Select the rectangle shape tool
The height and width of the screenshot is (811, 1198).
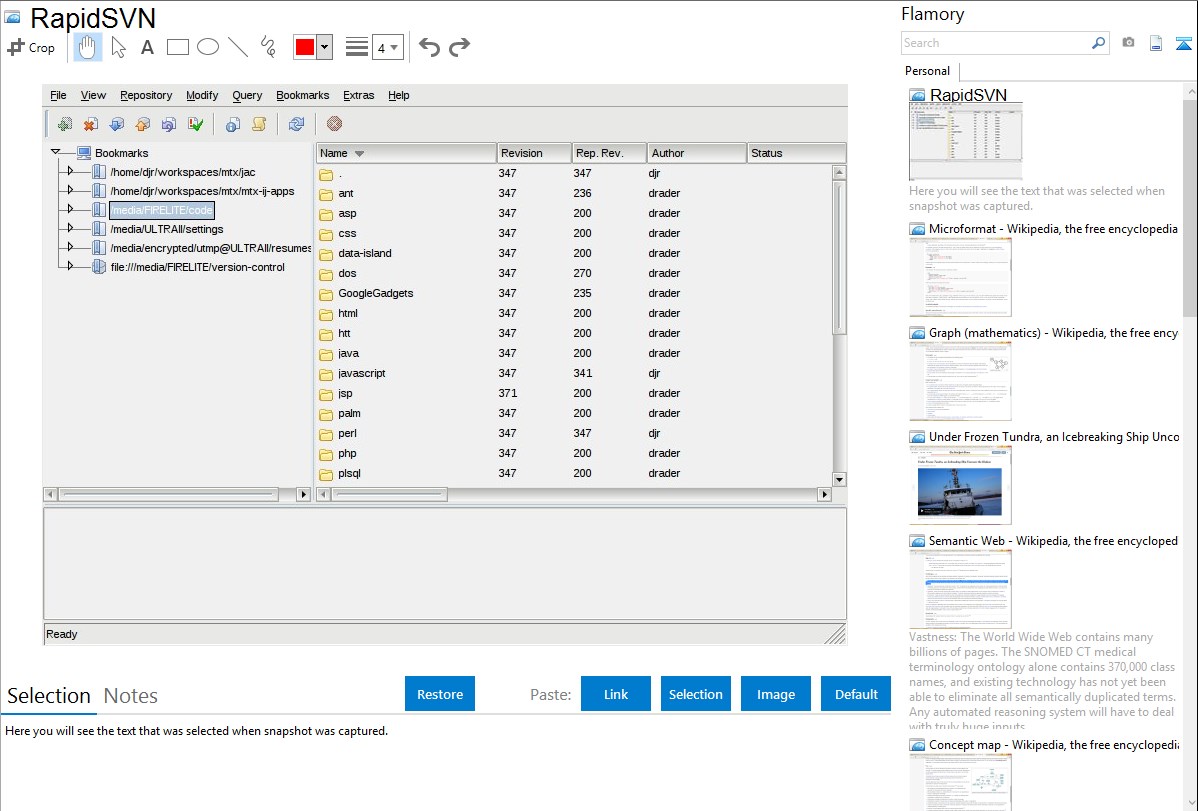(x=177, y=47)
